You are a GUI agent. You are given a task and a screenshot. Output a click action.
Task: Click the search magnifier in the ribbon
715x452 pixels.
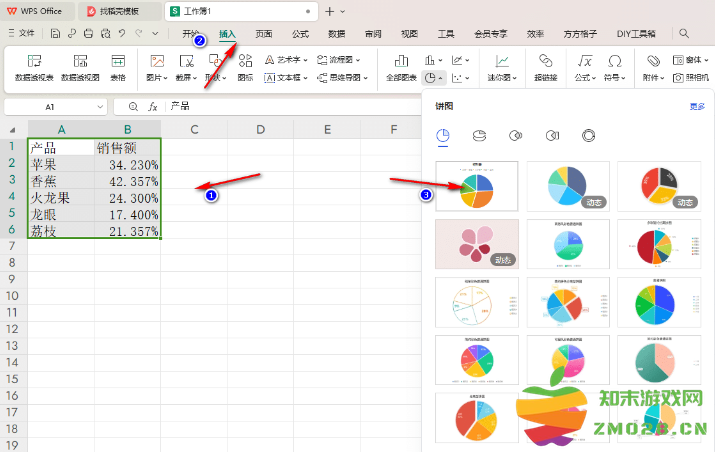[684, 33]
